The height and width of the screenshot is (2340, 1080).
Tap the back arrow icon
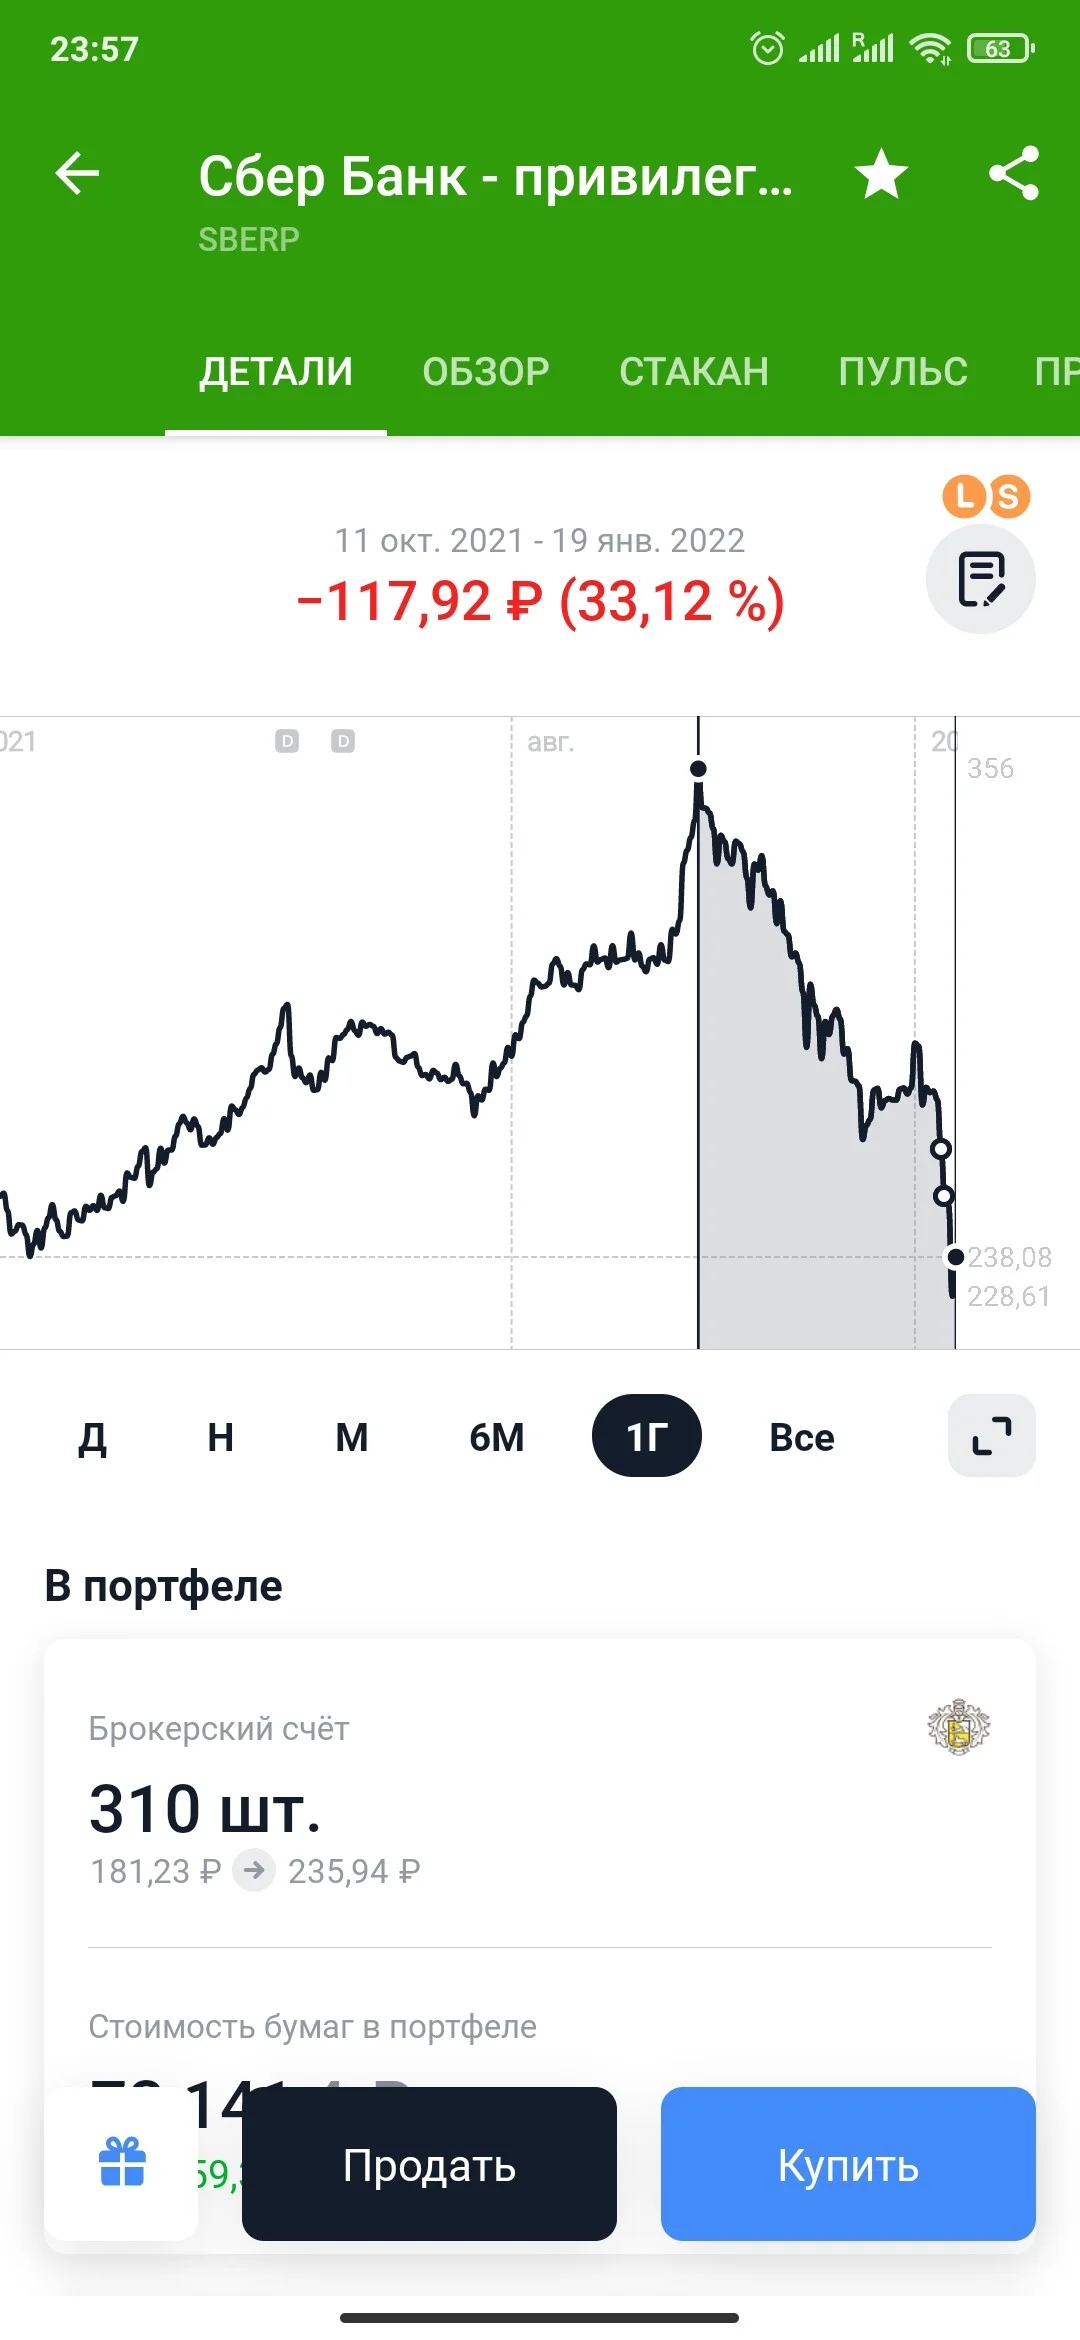(77, 174)
